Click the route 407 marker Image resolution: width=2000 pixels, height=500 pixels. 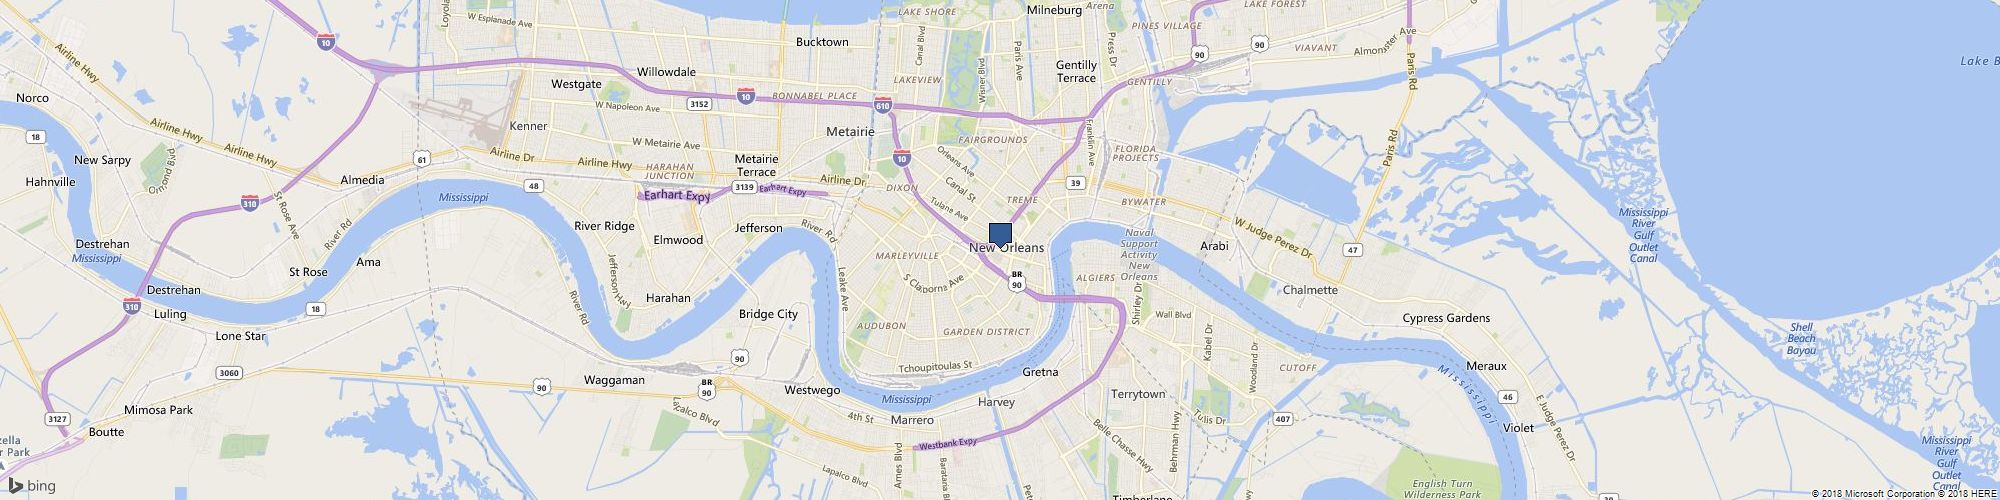pos(1284,419)
